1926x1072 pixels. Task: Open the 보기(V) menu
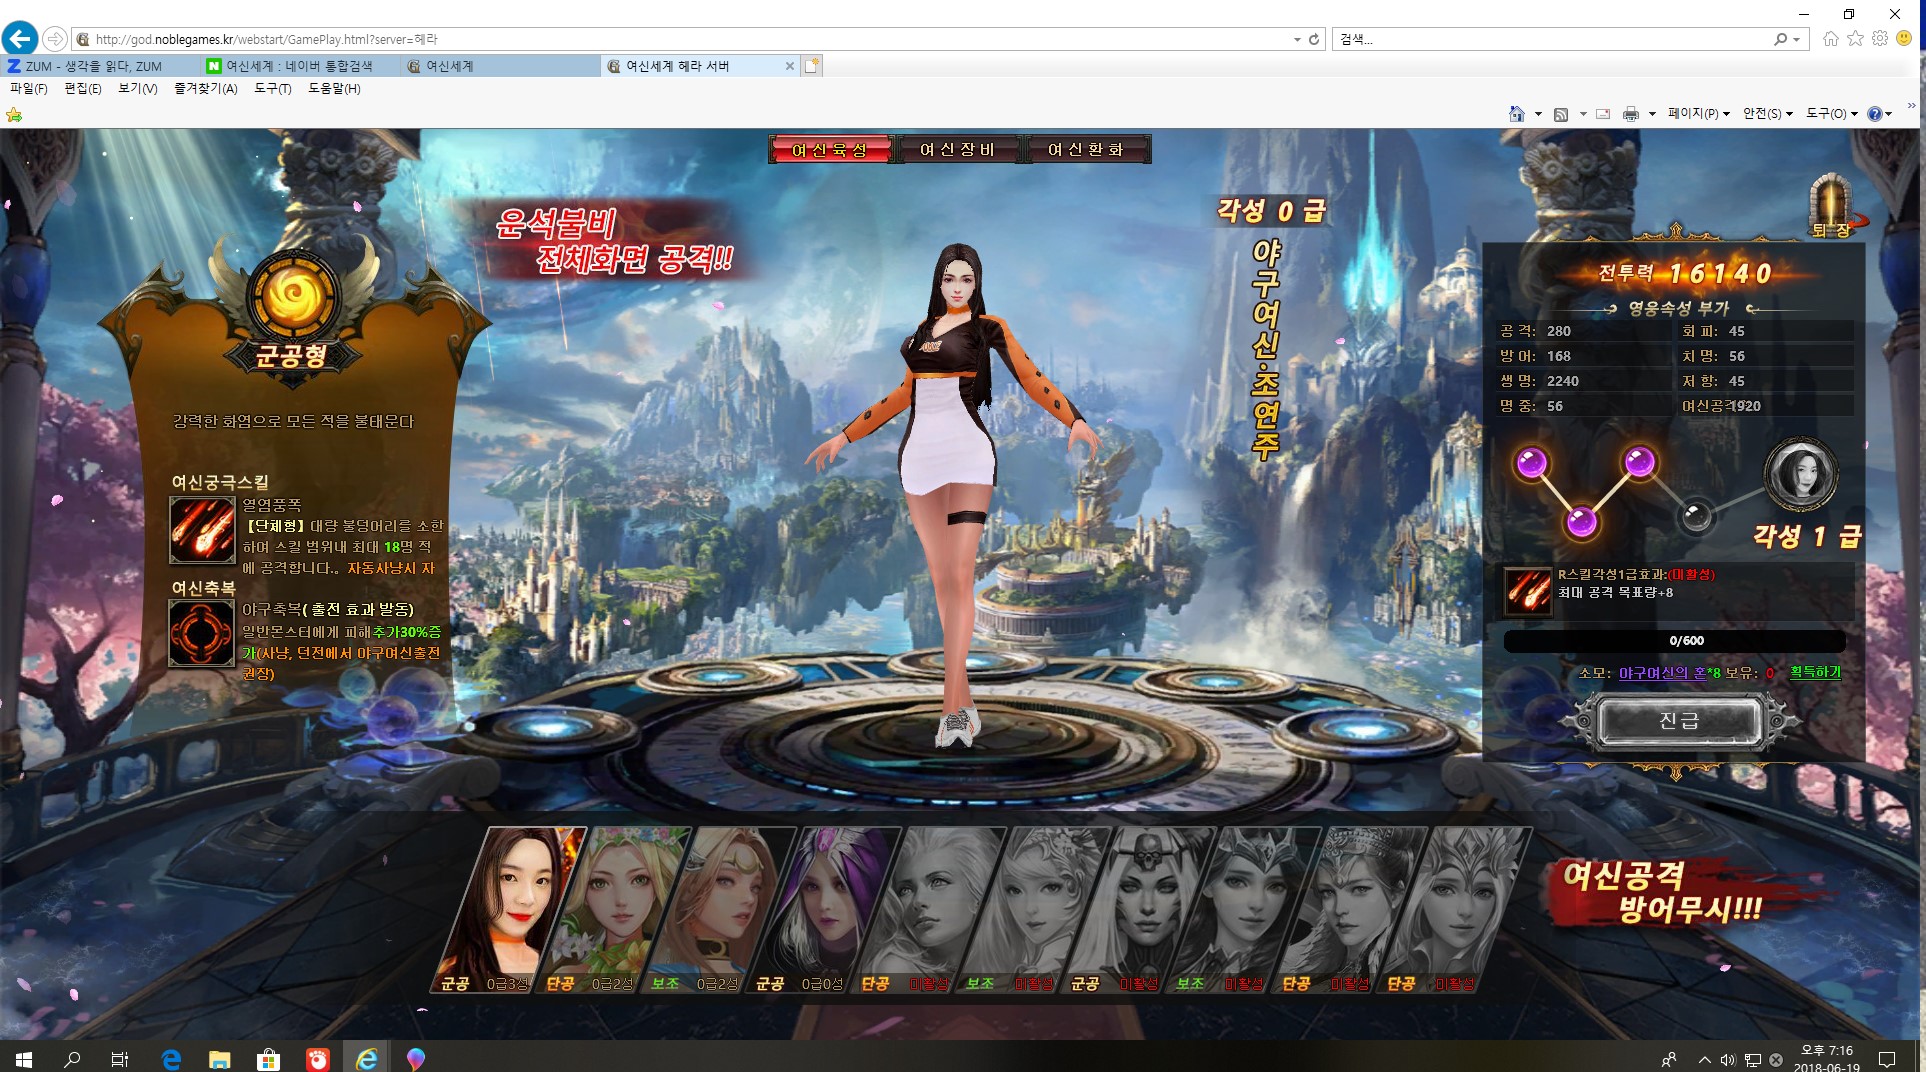[138, 89]
